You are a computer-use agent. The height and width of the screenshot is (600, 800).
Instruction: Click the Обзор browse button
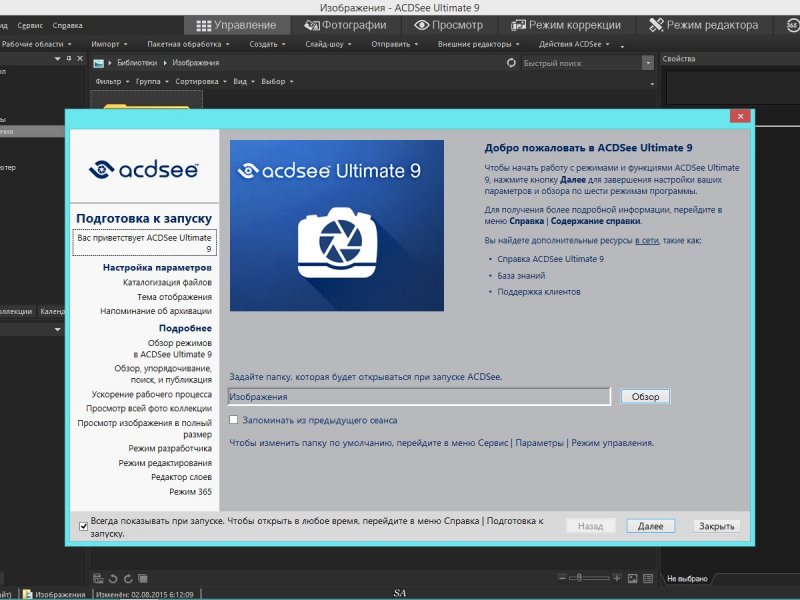(645, 396)
